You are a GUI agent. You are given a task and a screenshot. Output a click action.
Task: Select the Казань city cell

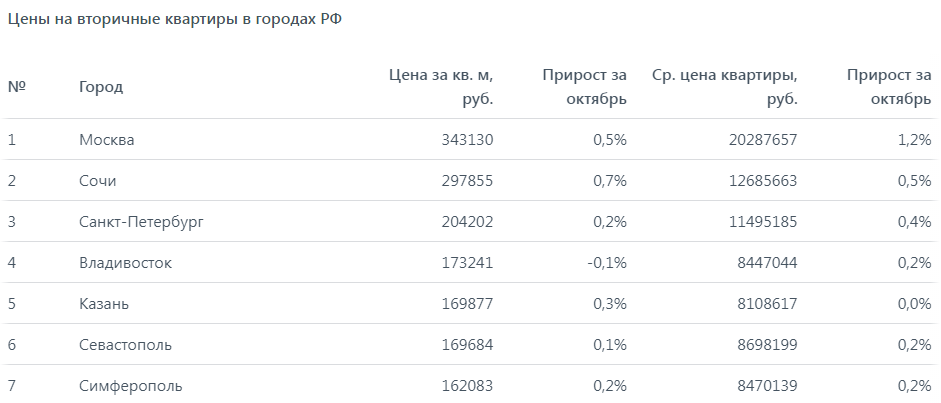point(104,303)
